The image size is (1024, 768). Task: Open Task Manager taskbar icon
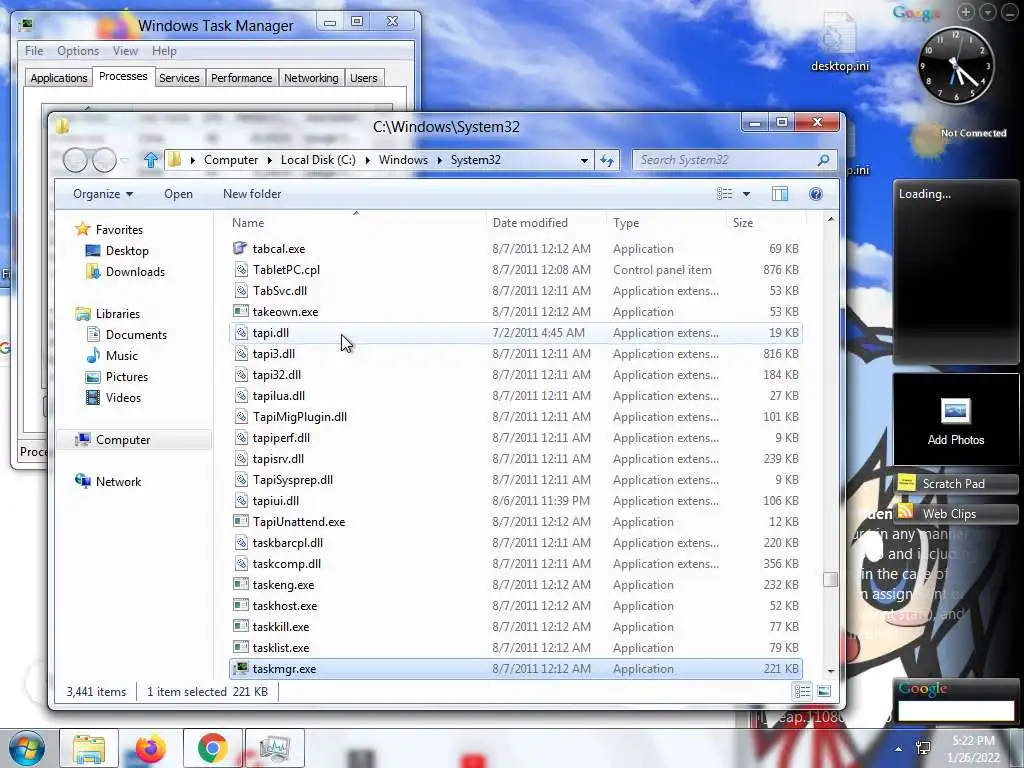[274, 748]
